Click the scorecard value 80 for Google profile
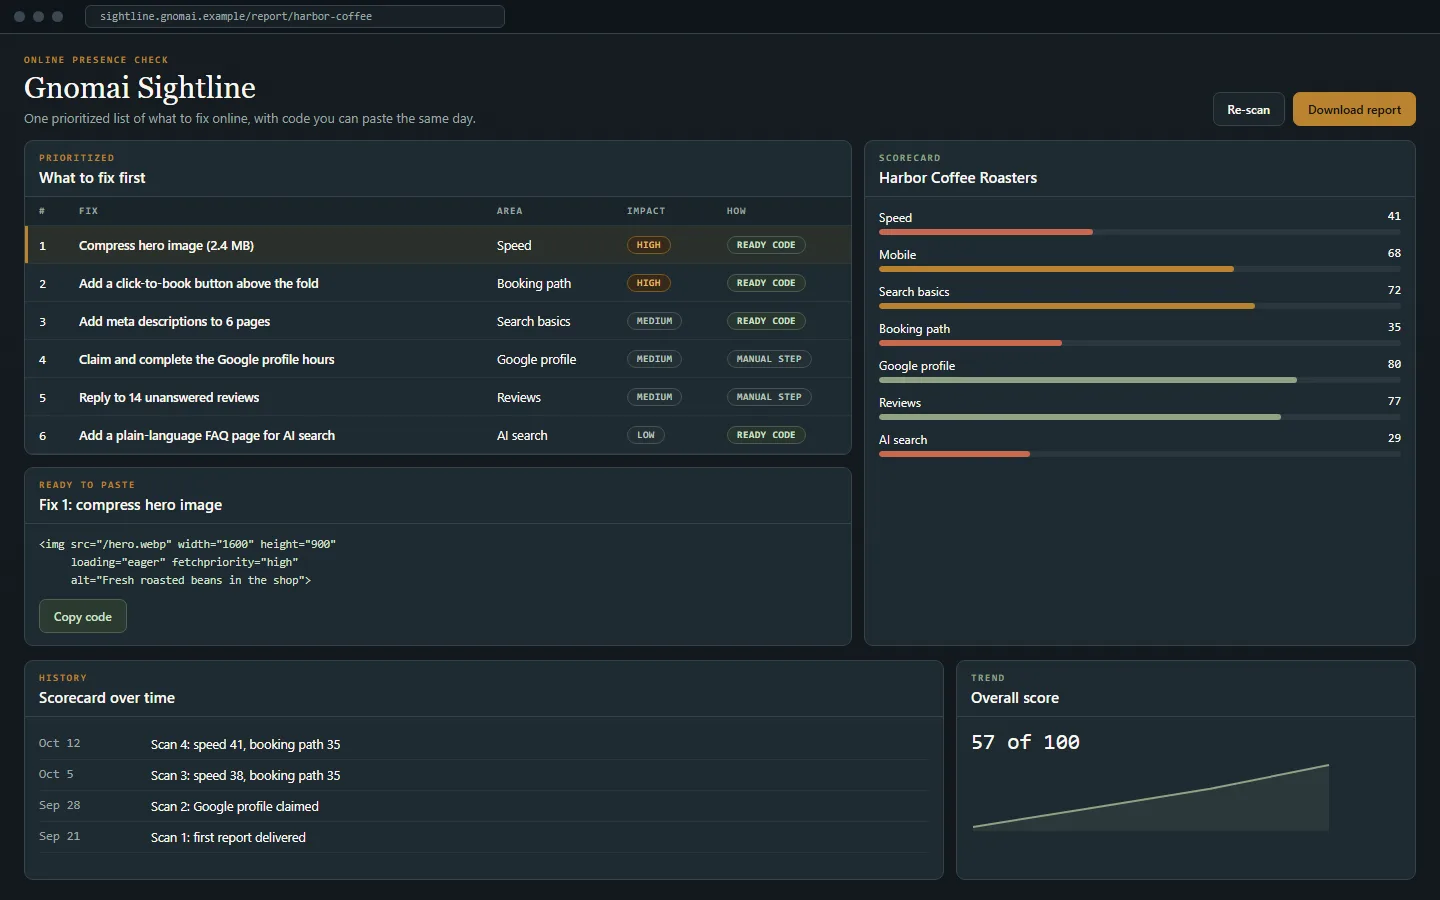 click(1394, 364)
